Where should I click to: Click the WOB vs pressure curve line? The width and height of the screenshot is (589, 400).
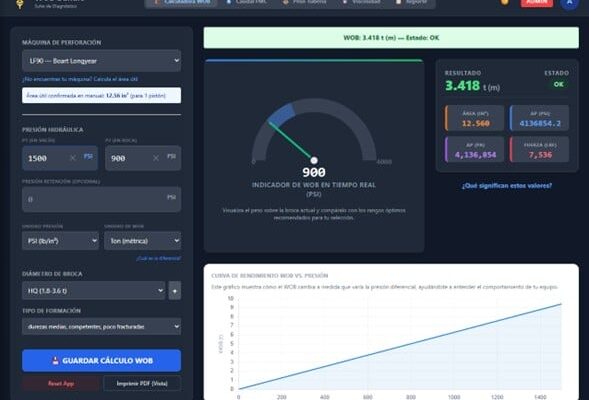tap(400, 346)
